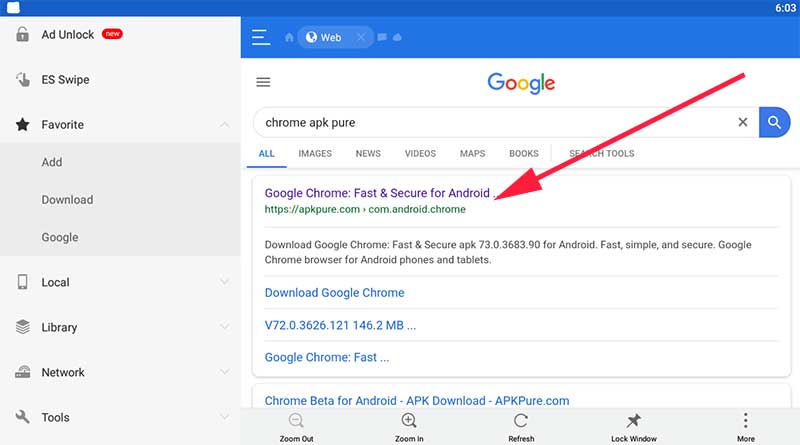Click the result description snippet text
This screenshot has height=445, width=800.
tap(508, 252)
